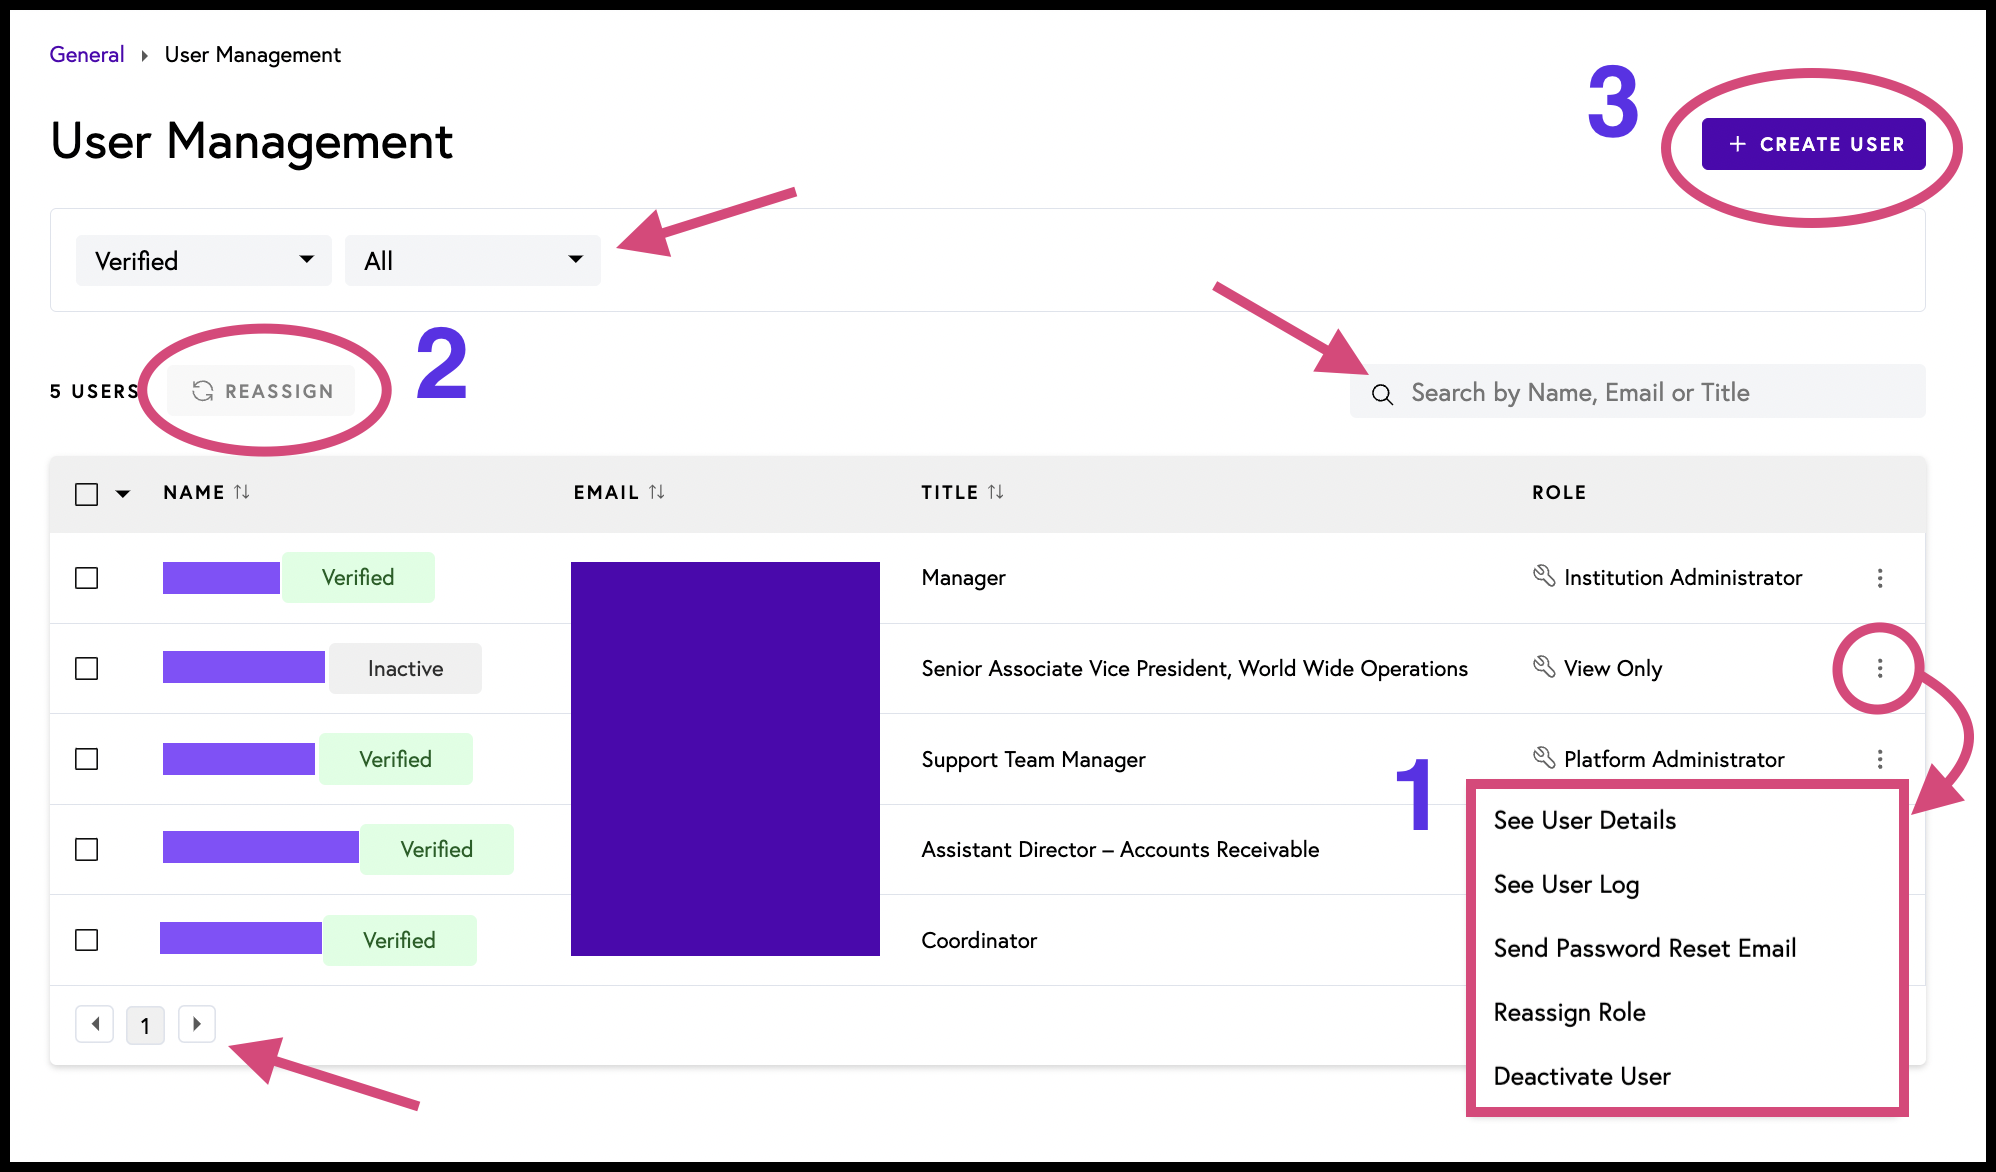
Task: Go to the next page arrow
Action: tap(197, 1024)
